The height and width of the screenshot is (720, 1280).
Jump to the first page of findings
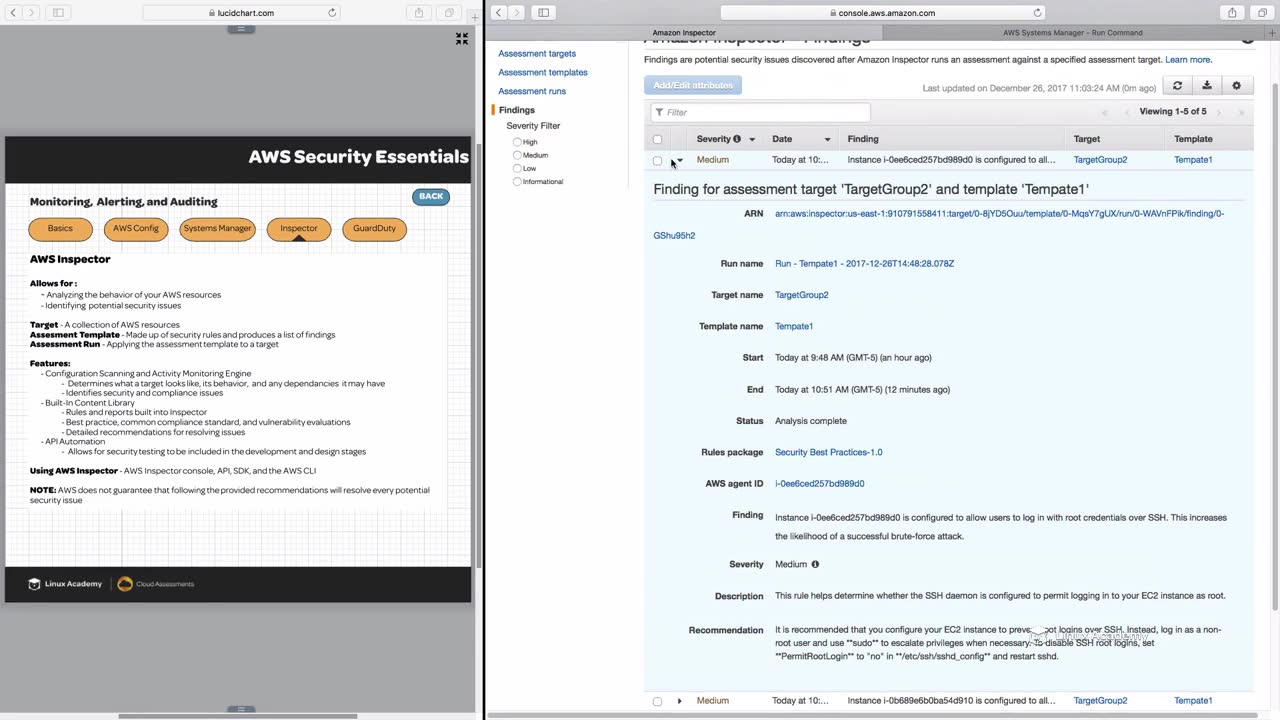[x=1105, y=112]
